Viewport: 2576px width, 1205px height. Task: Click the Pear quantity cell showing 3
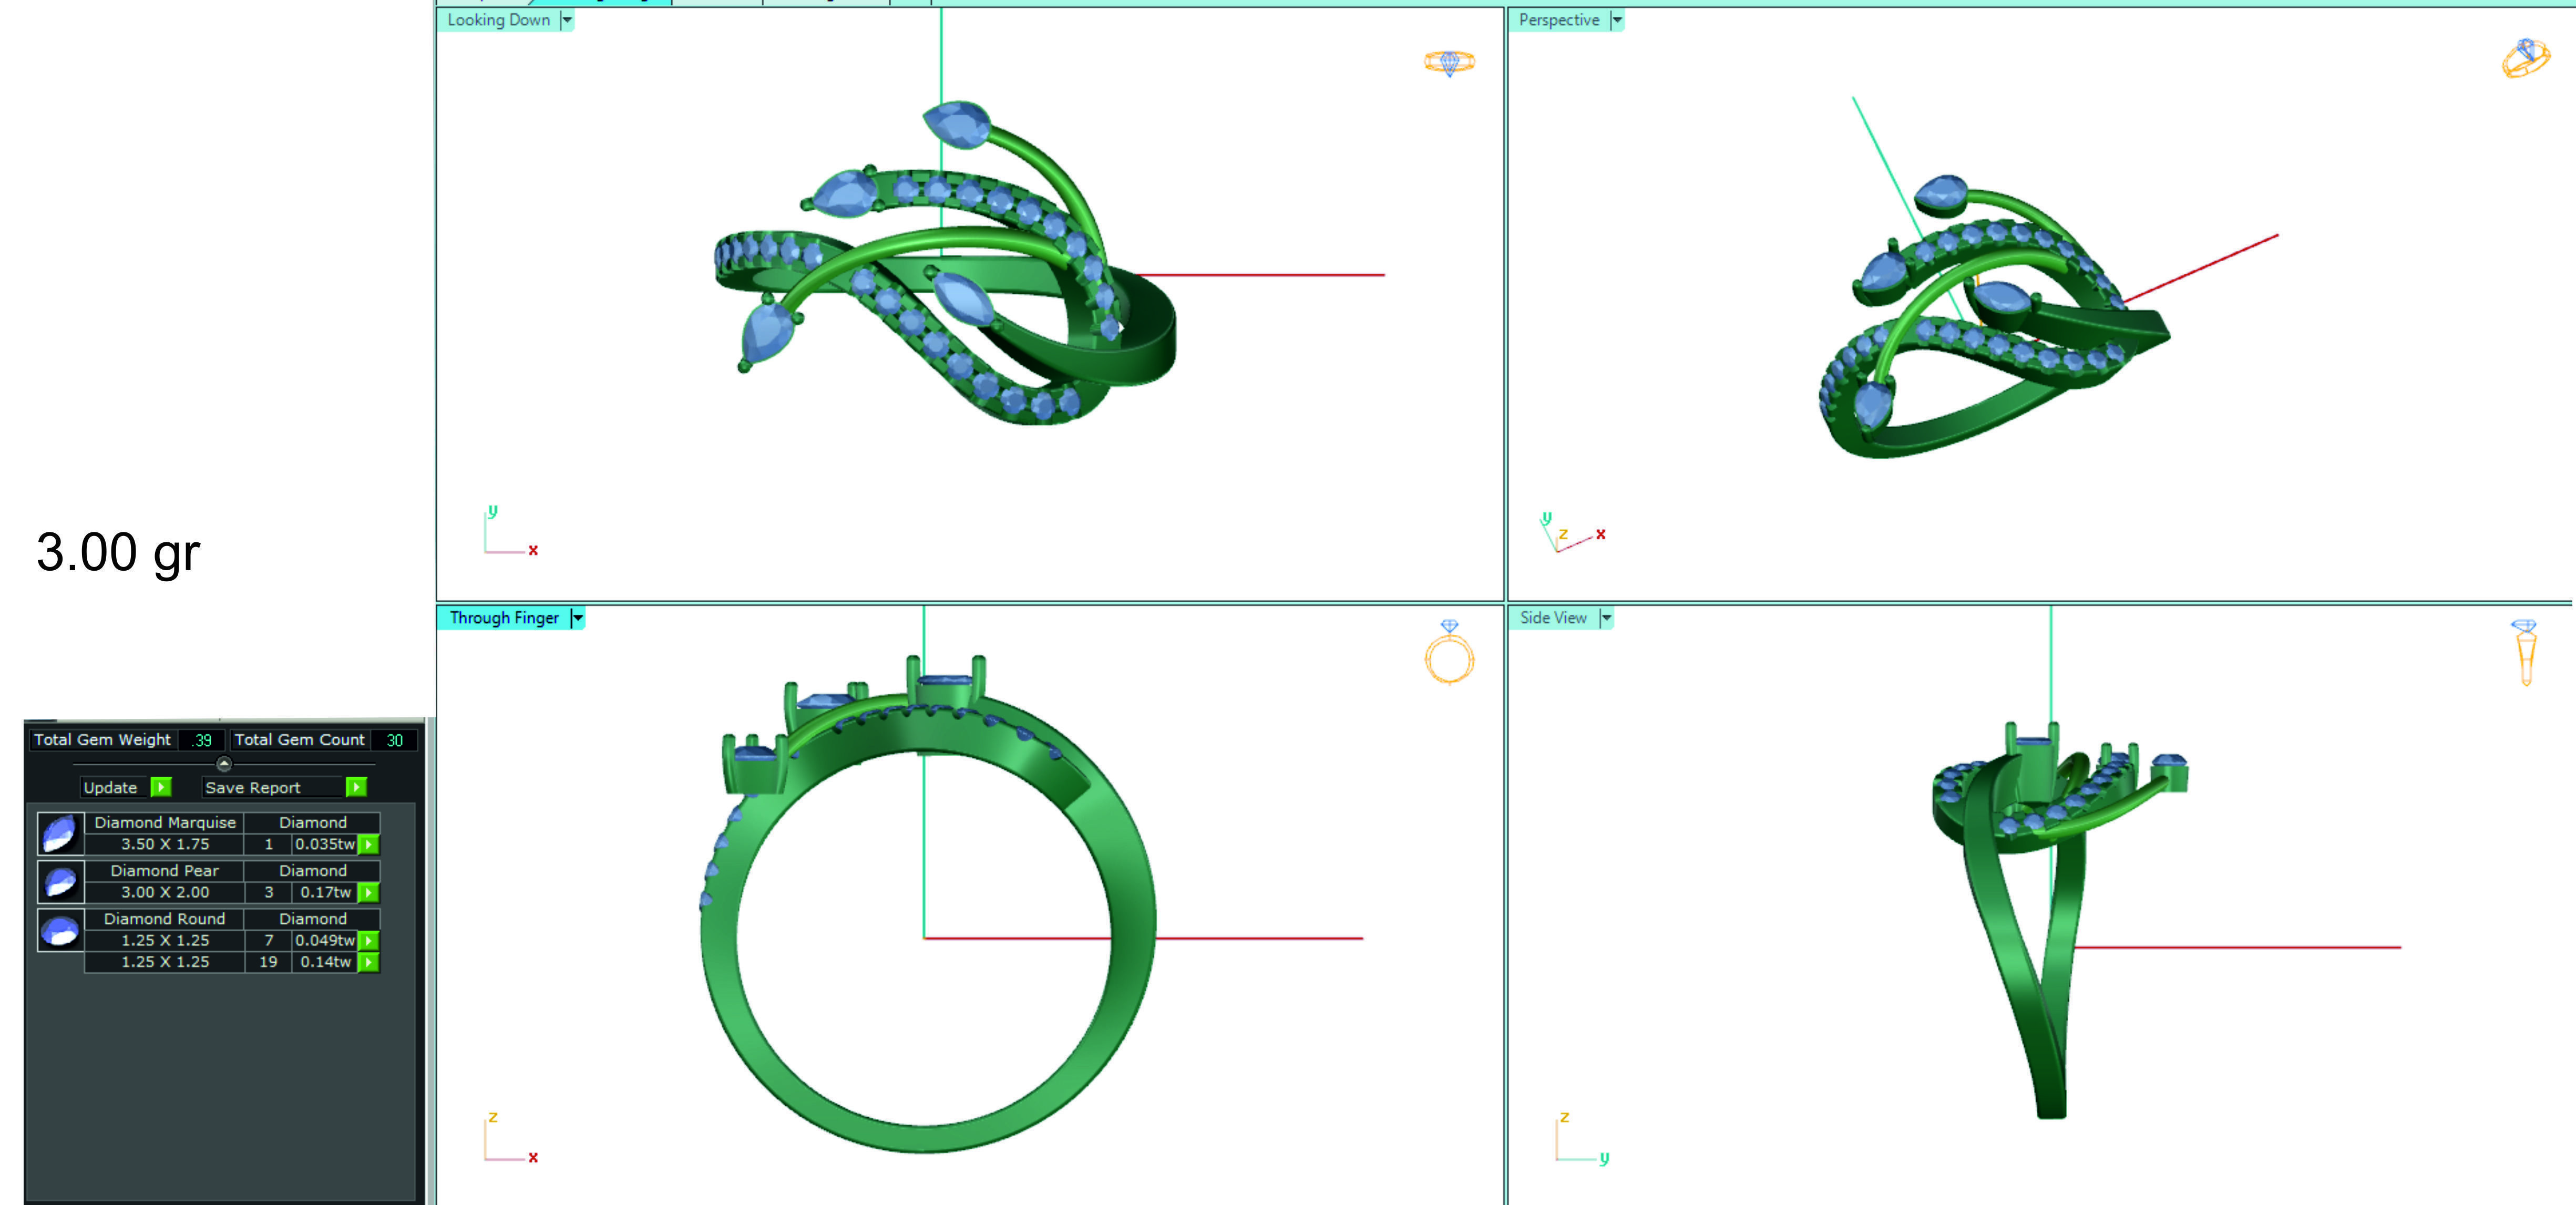[268, 892]
